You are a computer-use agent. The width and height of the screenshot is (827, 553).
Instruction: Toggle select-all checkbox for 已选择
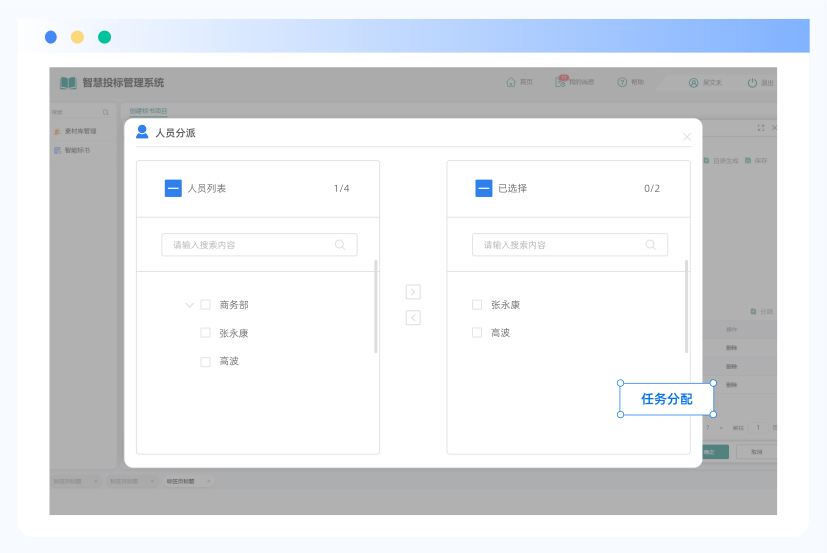(484, 188)
